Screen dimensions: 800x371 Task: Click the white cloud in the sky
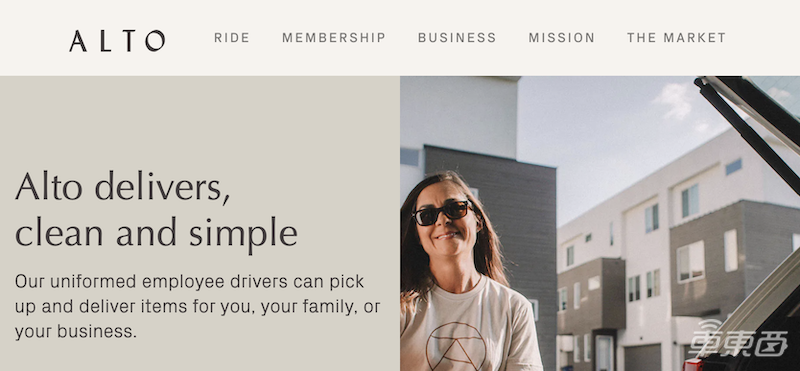[x=674, y=100]
